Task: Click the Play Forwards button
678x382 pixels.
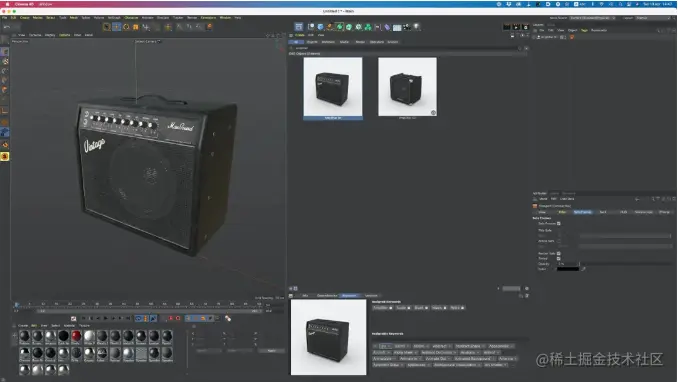Action: pyautogui.click(x=105, y=318)
